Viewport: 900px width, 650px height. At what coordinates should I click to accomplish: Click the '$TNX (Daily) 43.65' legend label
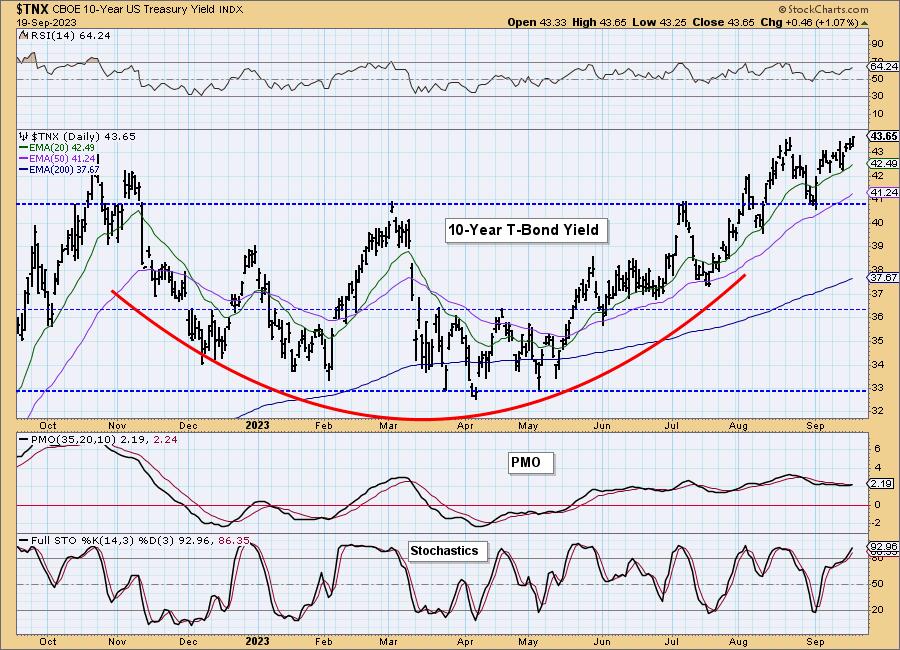point(83,137)
